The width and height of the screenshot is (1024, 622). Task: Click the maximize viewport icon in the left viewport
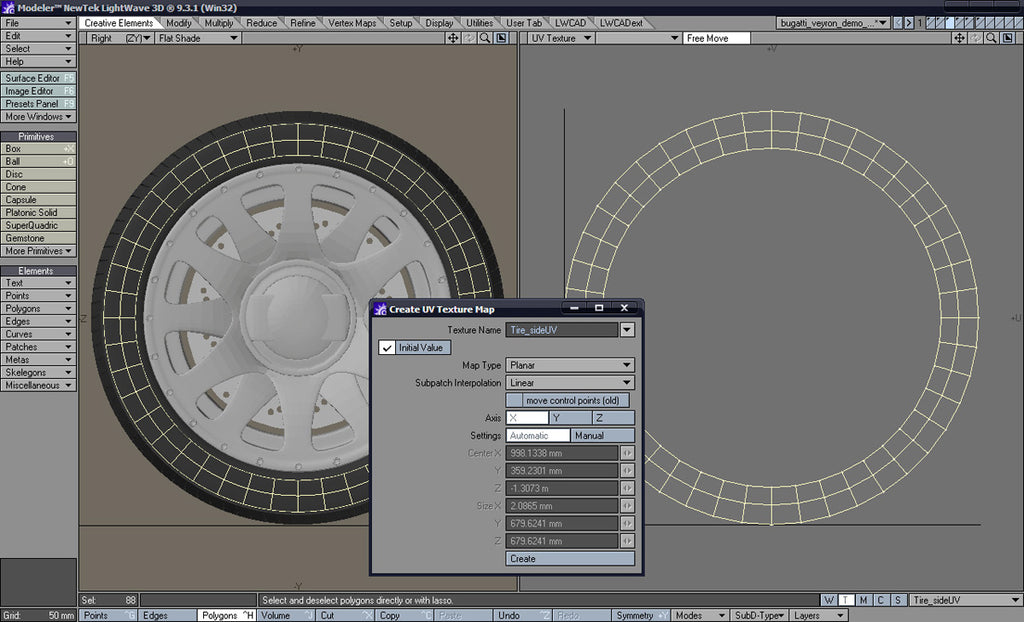click(501, 38)
